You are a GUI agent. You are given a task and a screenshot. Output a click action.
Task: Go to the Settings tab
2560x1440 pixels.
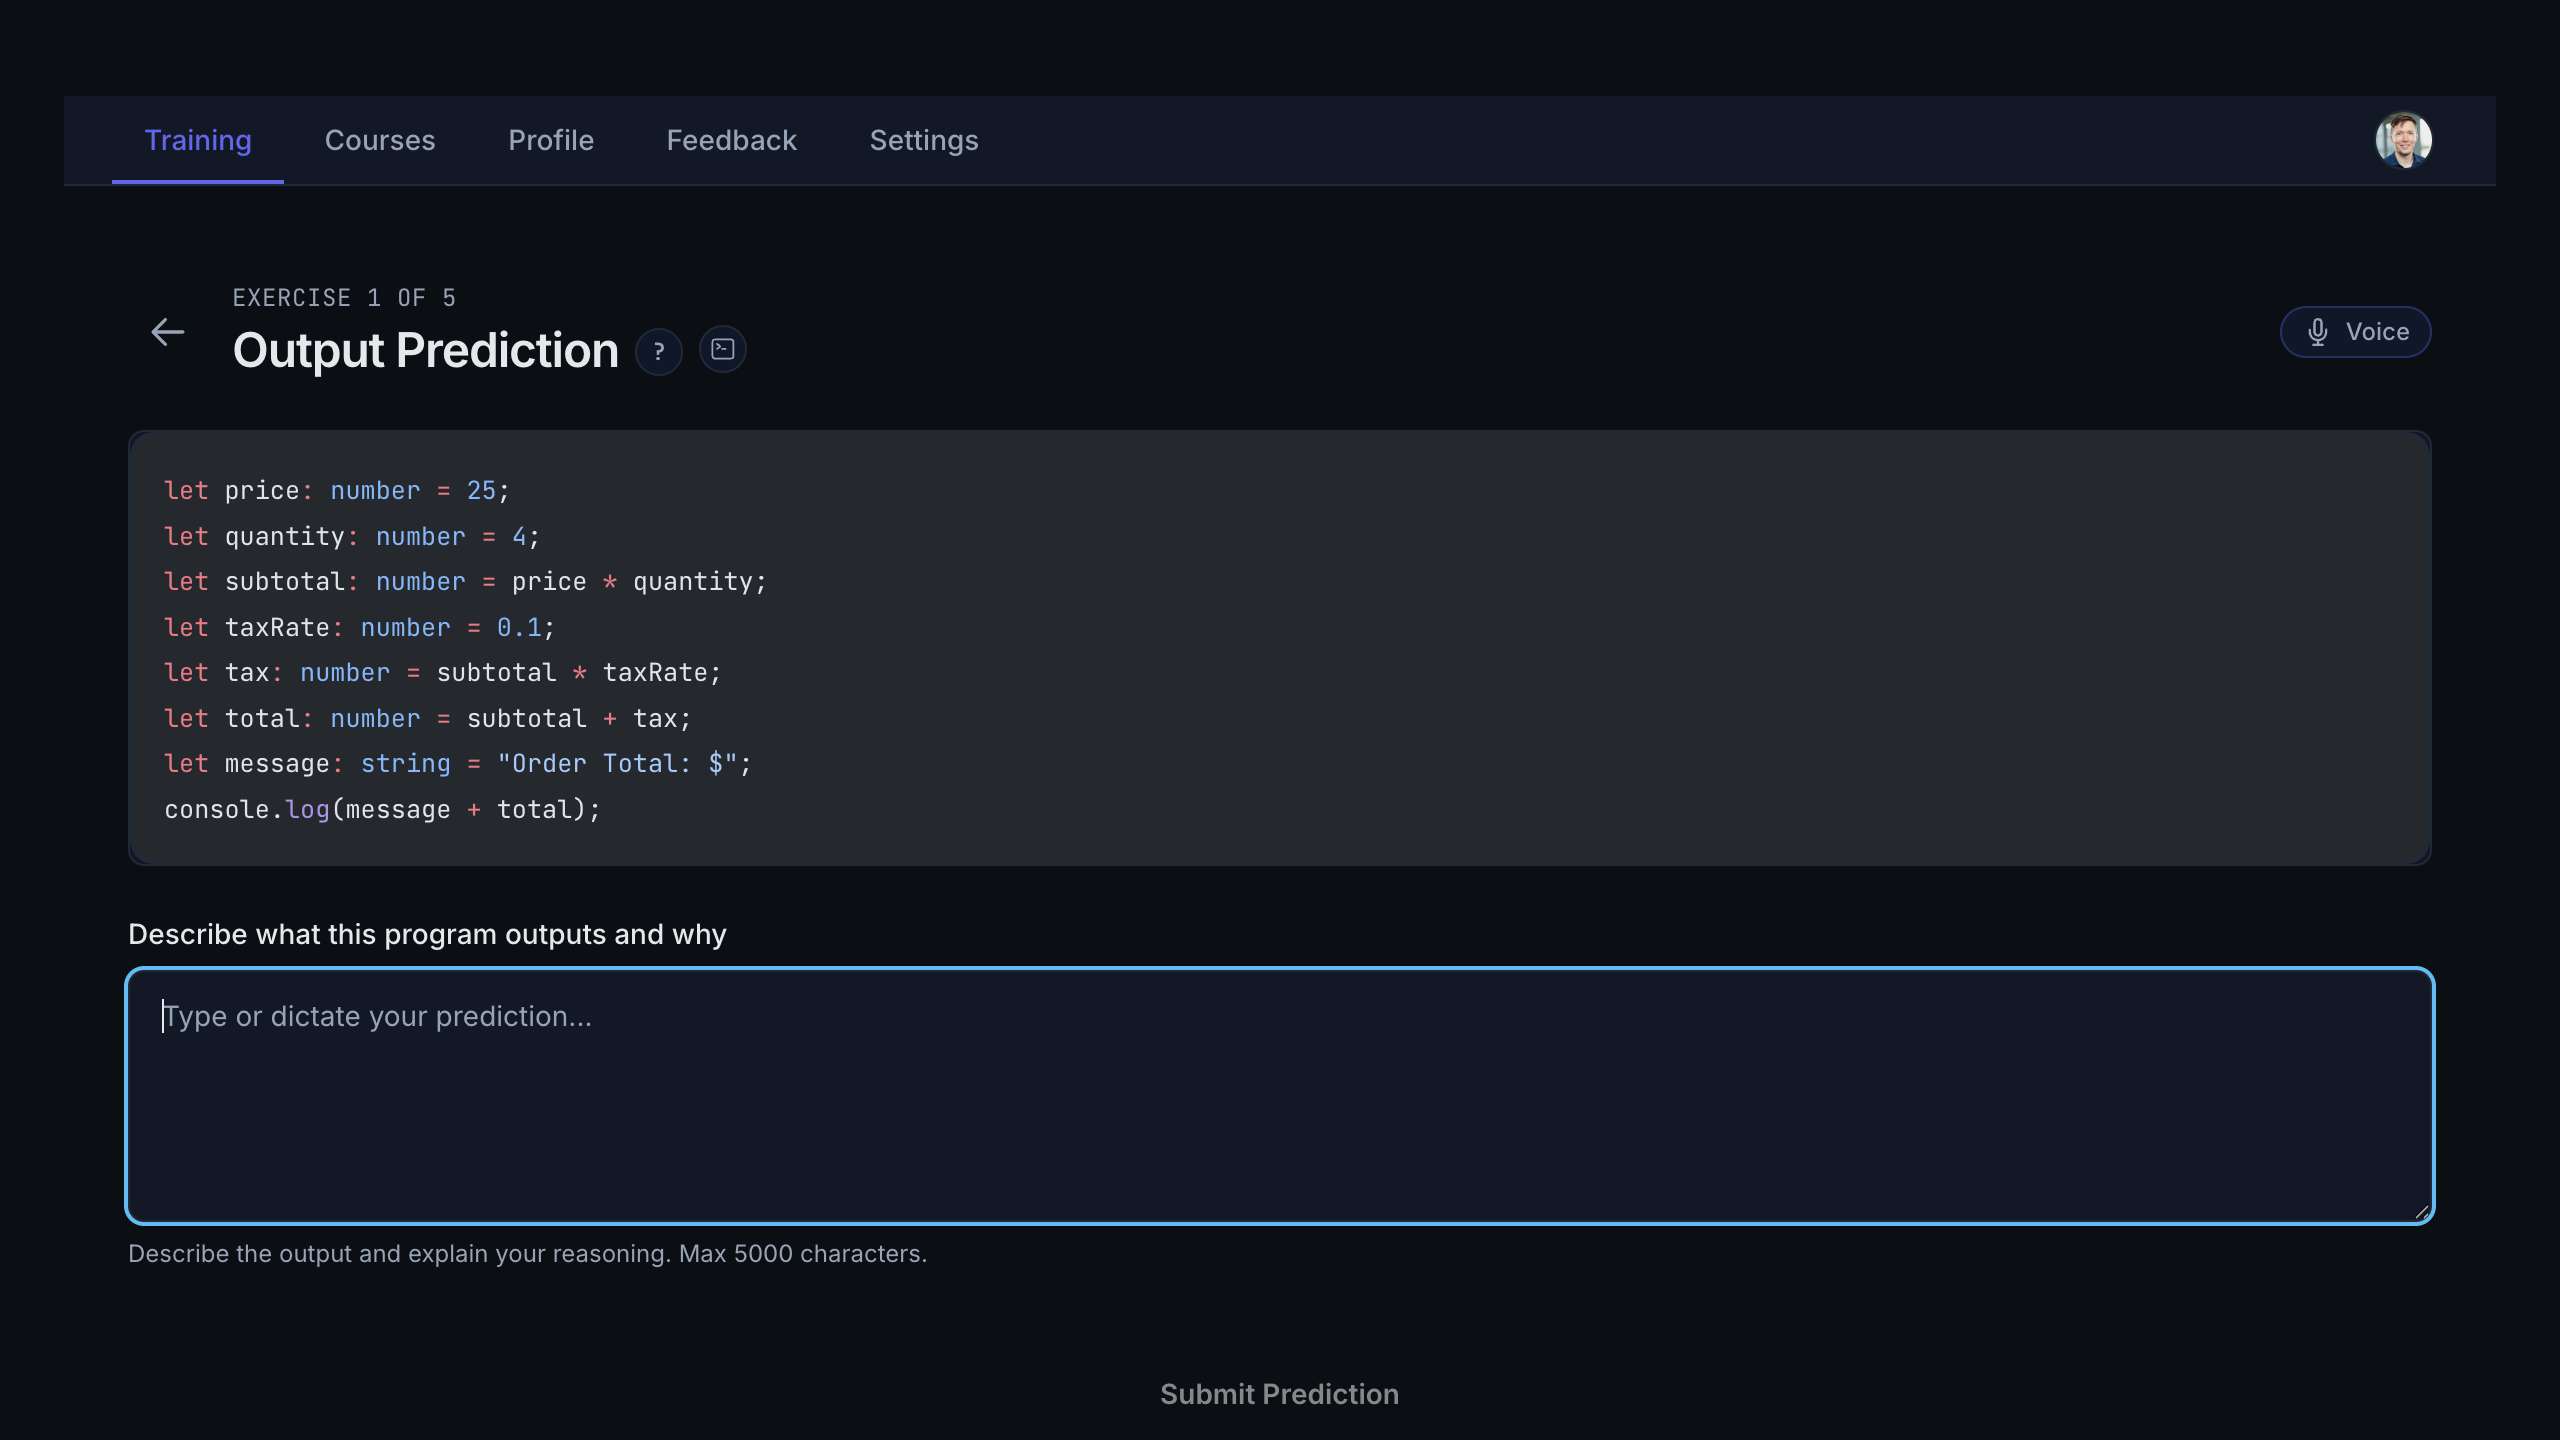[x=923, y=140]
